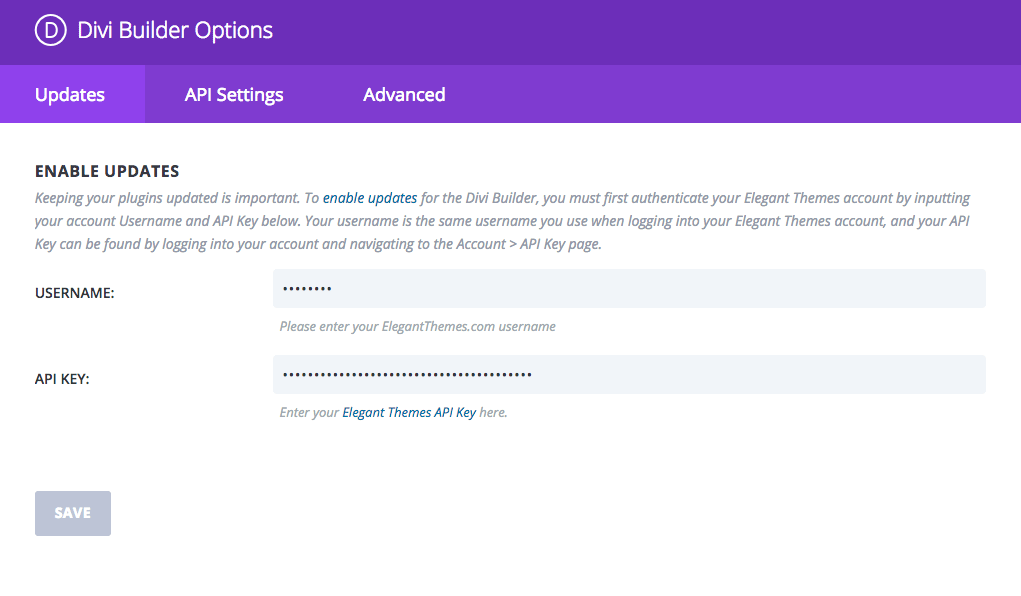Click the Divi Builder Options title text
Viewport: 1021px width, 596px height.
(x=175, y=31)
